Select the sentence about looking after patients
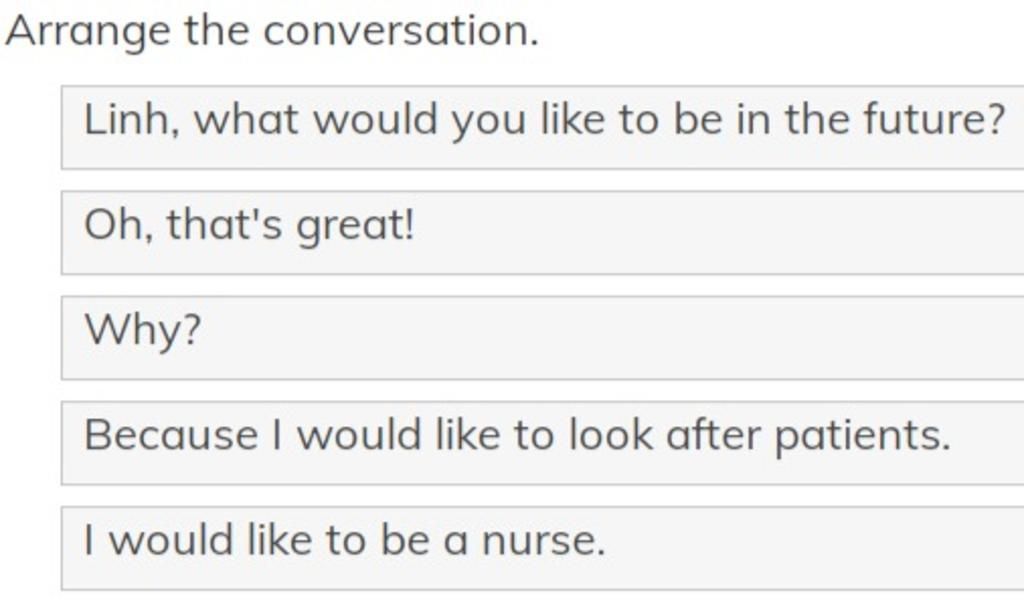Image resolution: width=1024 pixels, height=607 pixels. [543, 443]
